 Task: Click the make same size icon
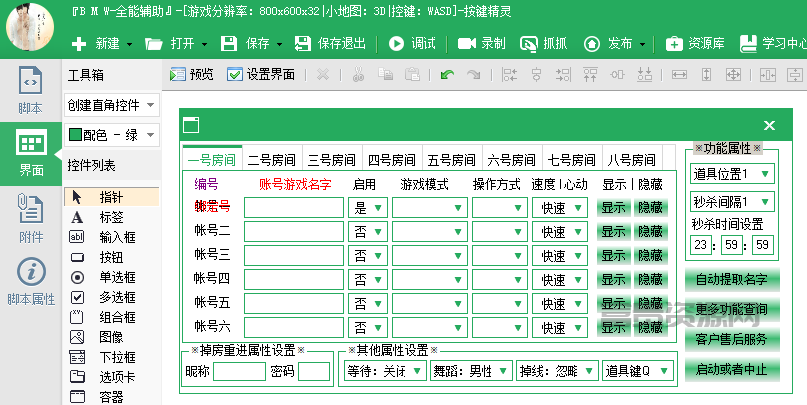(733, 75)
